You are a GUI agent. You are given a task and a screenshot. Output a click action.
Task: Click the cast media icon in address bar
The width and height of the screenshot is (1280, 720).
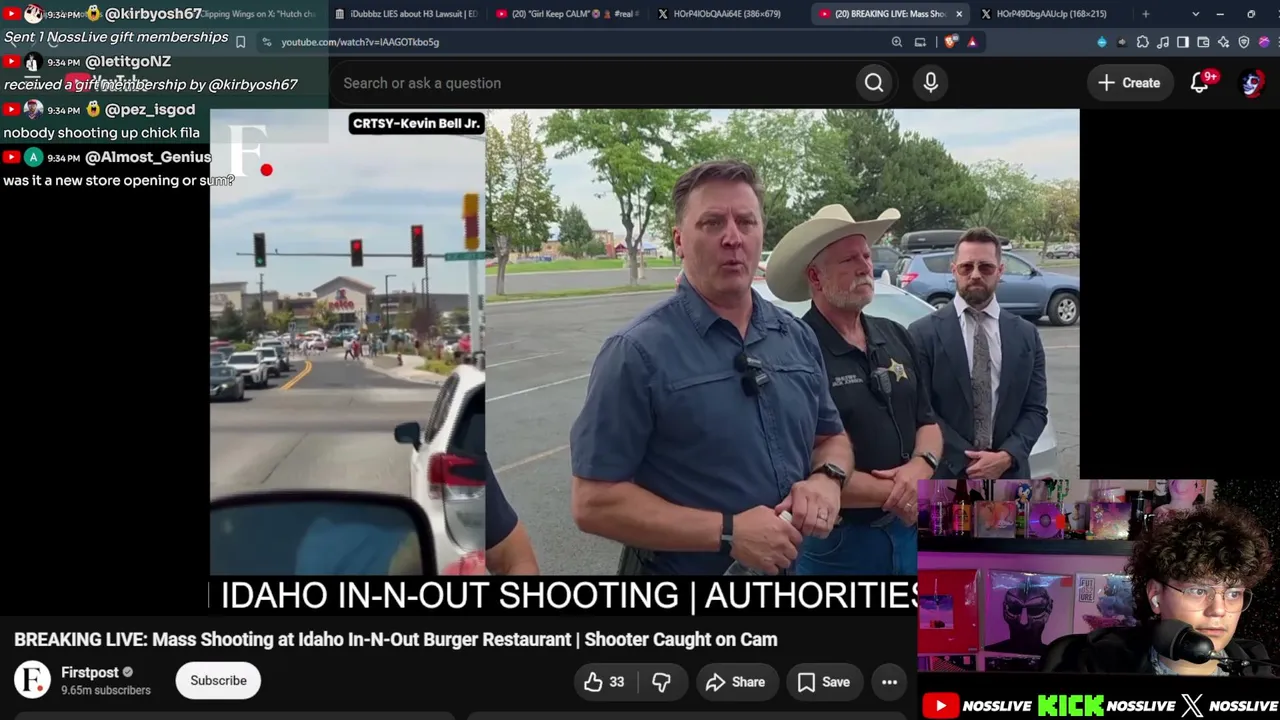point(920,42)
